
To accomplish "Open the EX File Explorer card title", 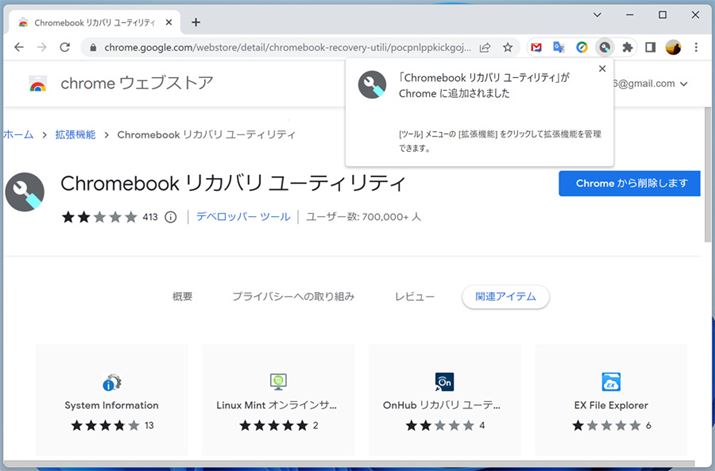I will (x=611, y=405).
